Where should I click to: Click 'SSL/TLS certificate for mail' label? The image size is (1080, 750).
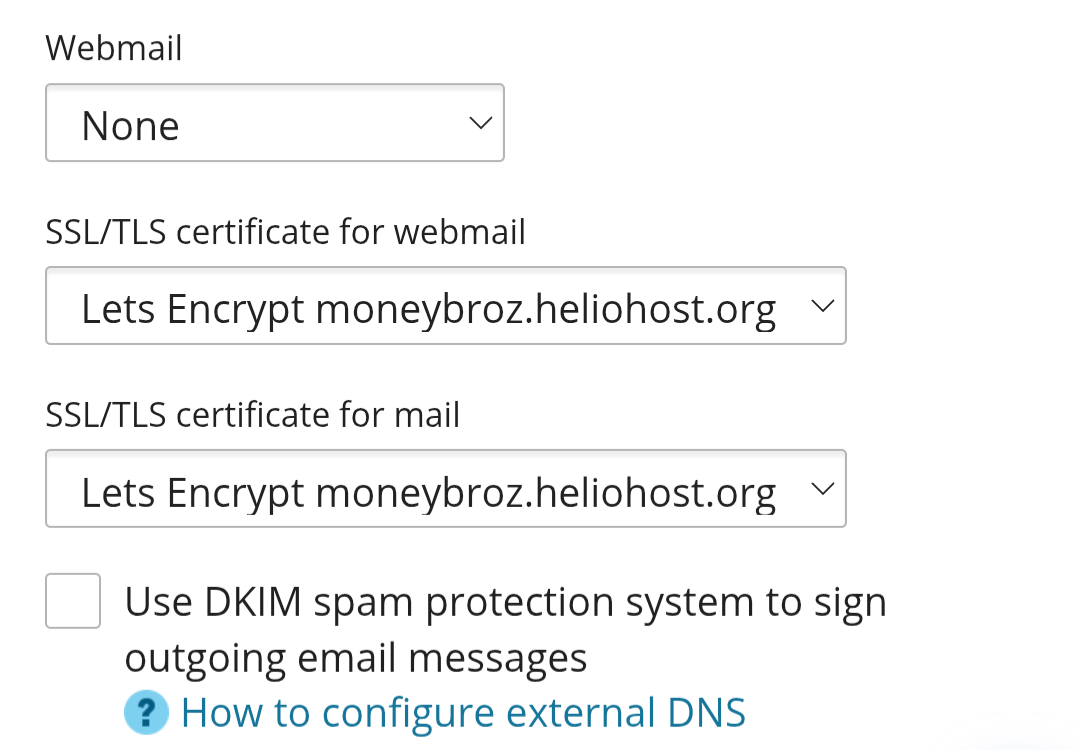[252, 415]
